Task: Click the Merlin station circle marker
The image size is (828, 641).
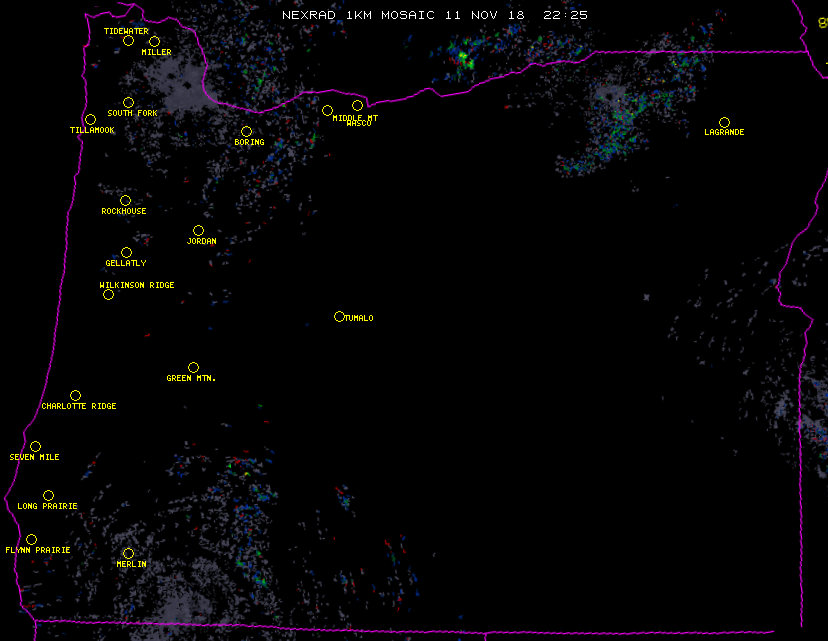Action: pyautogui.click(x=128, y=553)
